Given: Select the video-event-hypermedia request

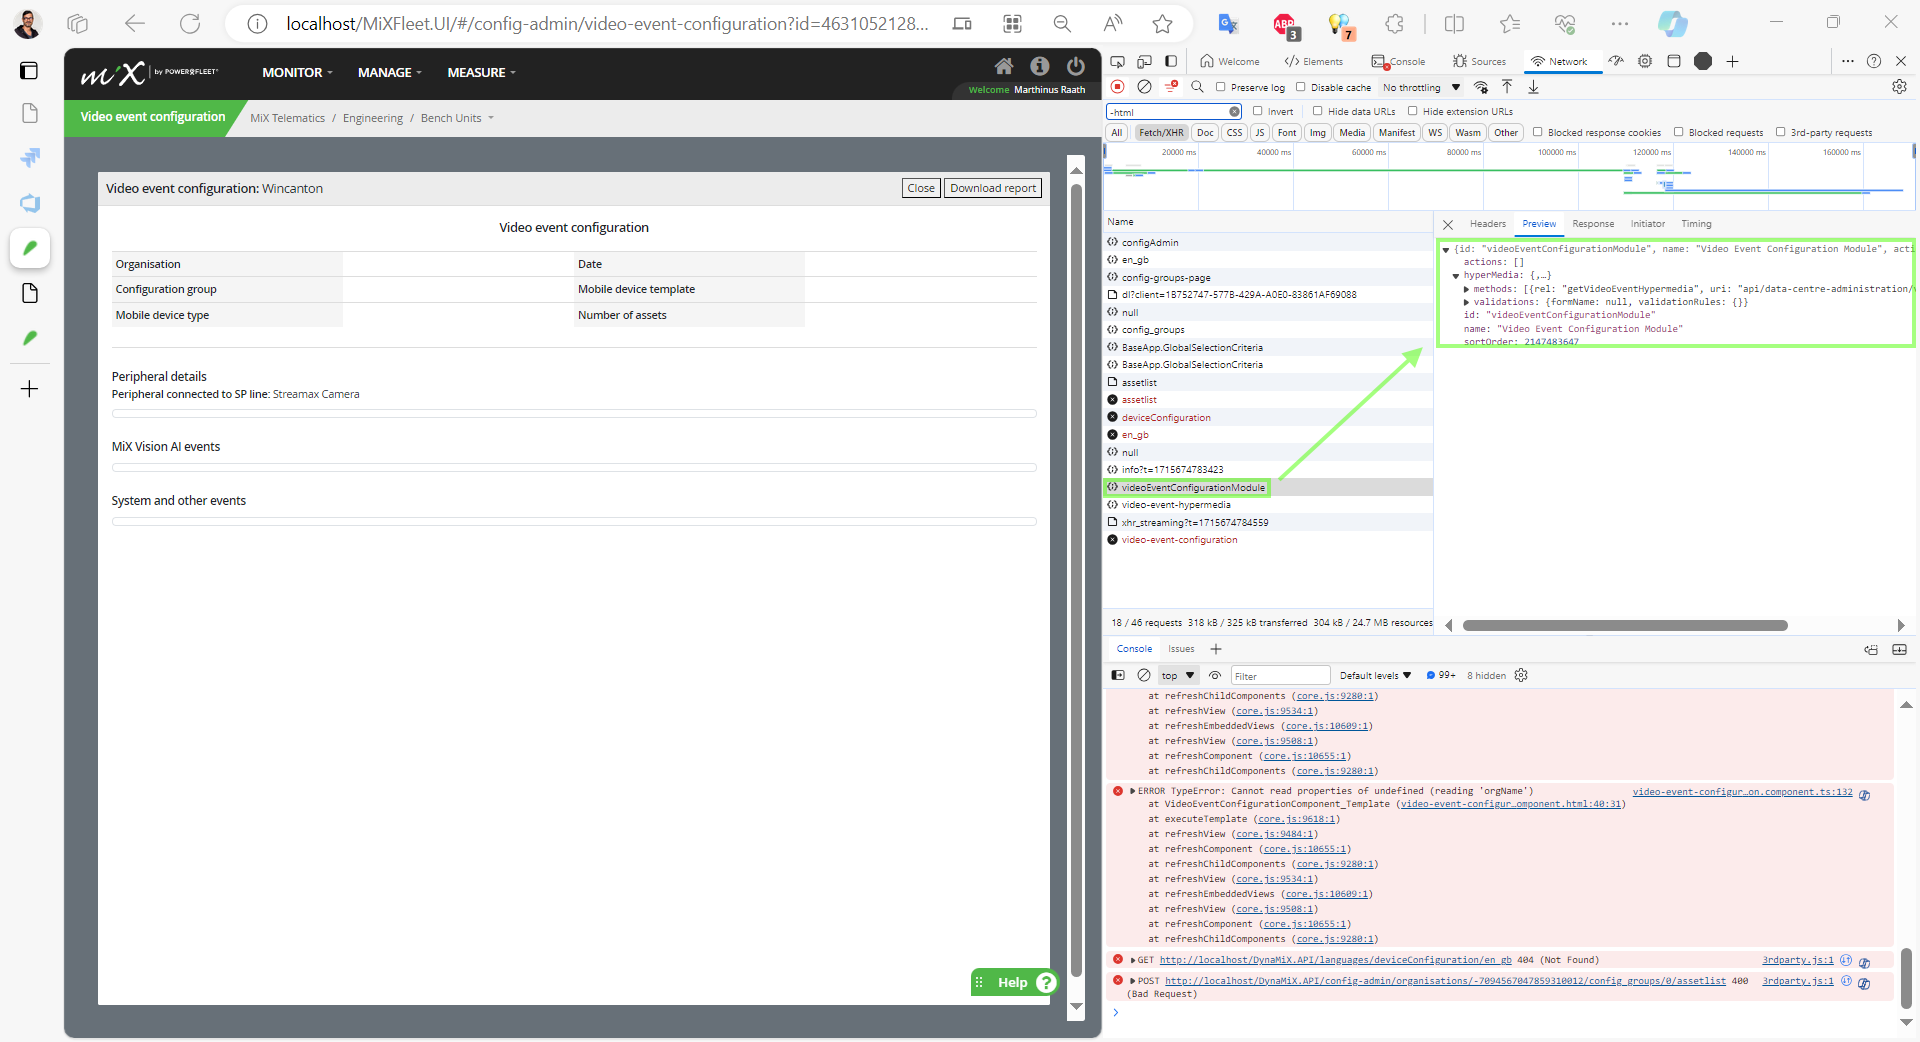Looking at the screenshot, I should 1176,505.
